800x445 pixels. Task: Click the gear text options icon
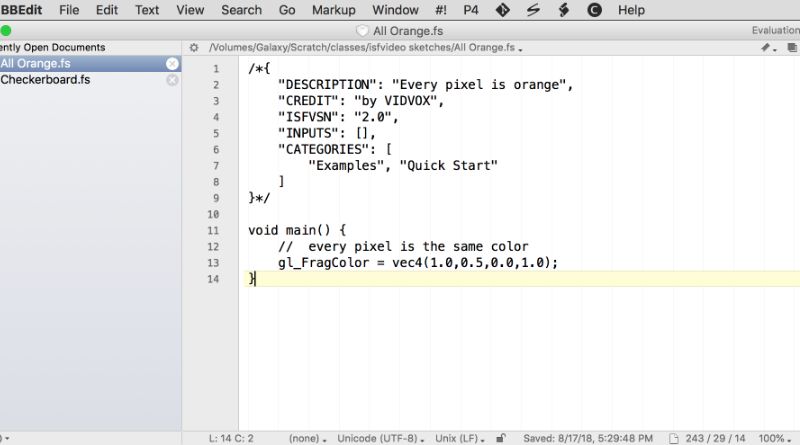coord(194,47)
